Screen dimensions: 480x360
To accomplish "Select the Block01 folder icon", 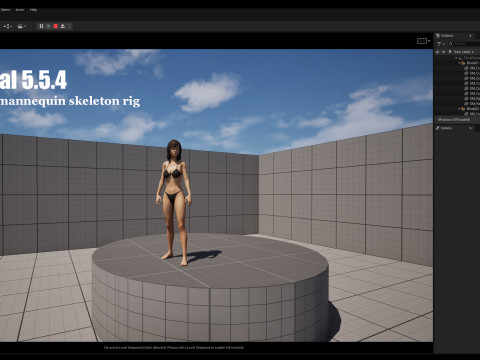I will 463,63.
